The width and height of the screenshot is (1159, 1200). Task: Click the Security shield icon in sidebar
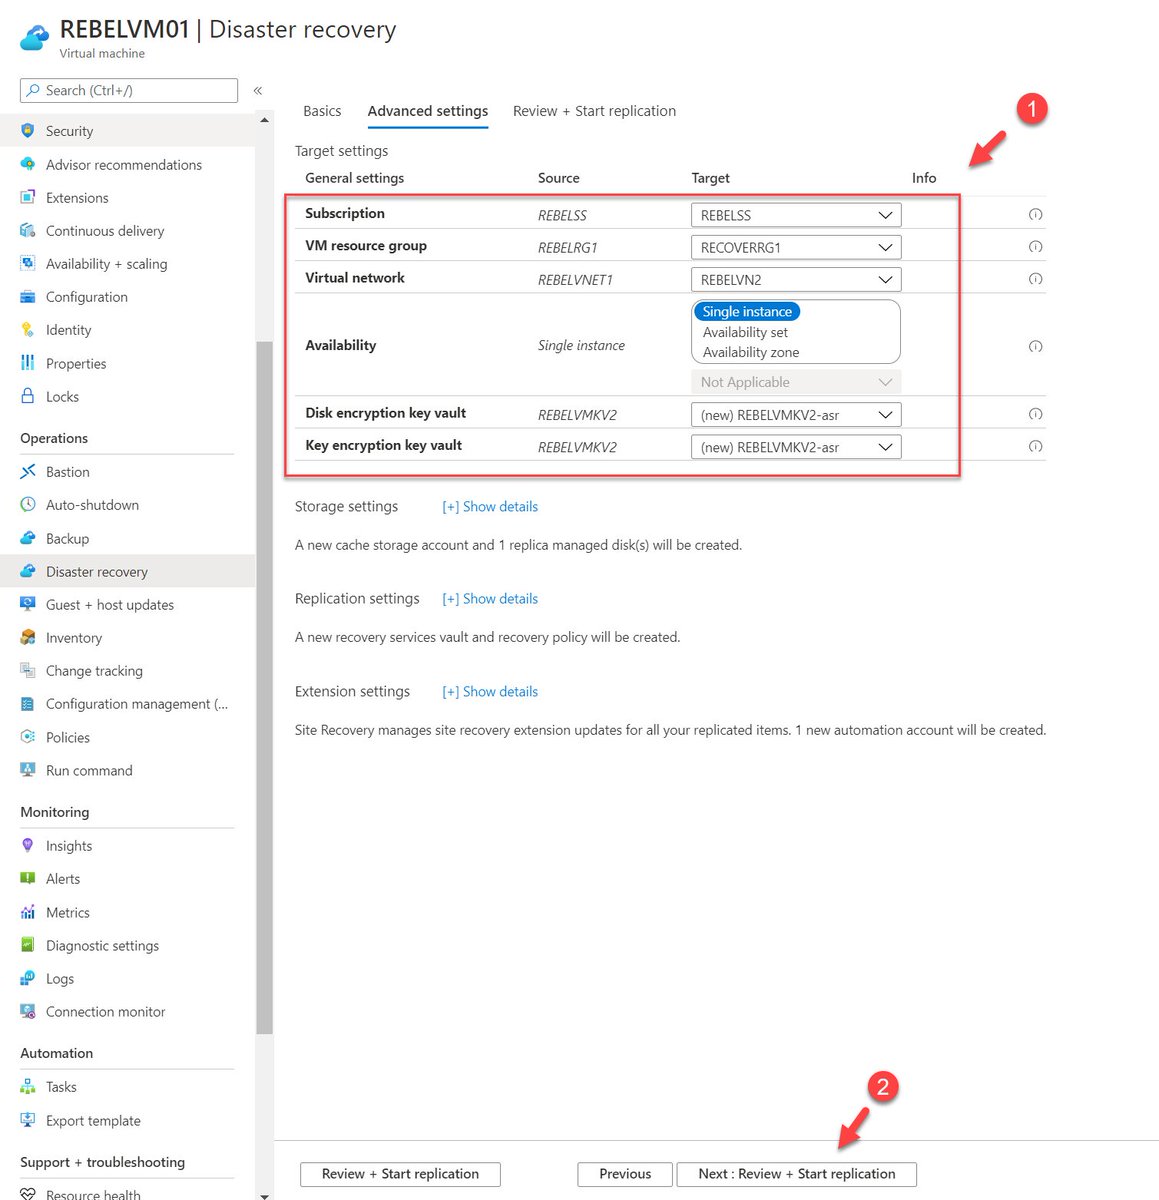tap(28, 130)
